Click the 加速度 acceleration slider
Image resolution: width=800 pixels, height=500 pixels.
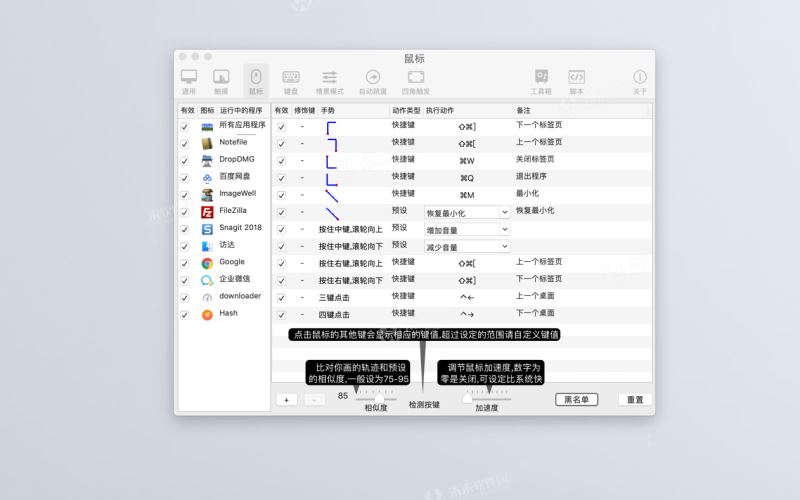click(487, 398)
